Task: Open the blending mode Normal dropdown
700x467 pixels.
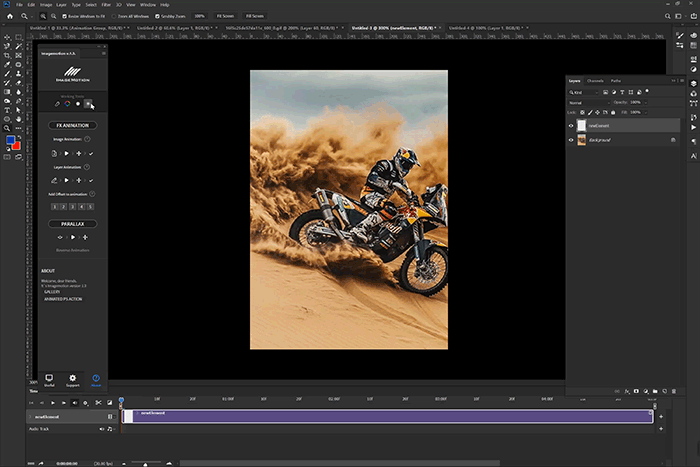Action: pyautogui.click(x=588, y=102)
